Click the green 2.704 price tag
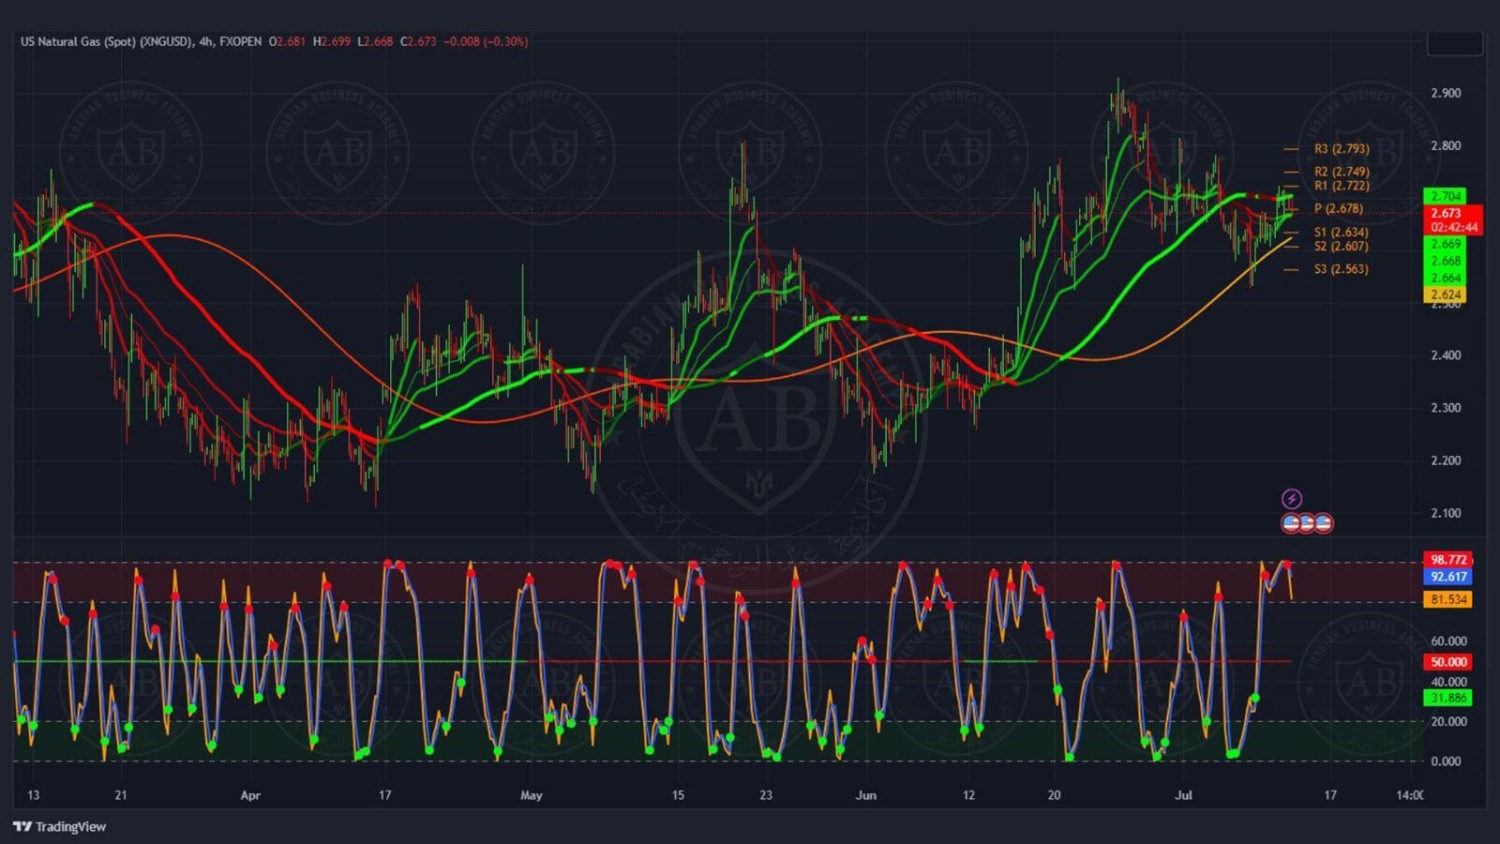1500x844 pixels. 1445,197
